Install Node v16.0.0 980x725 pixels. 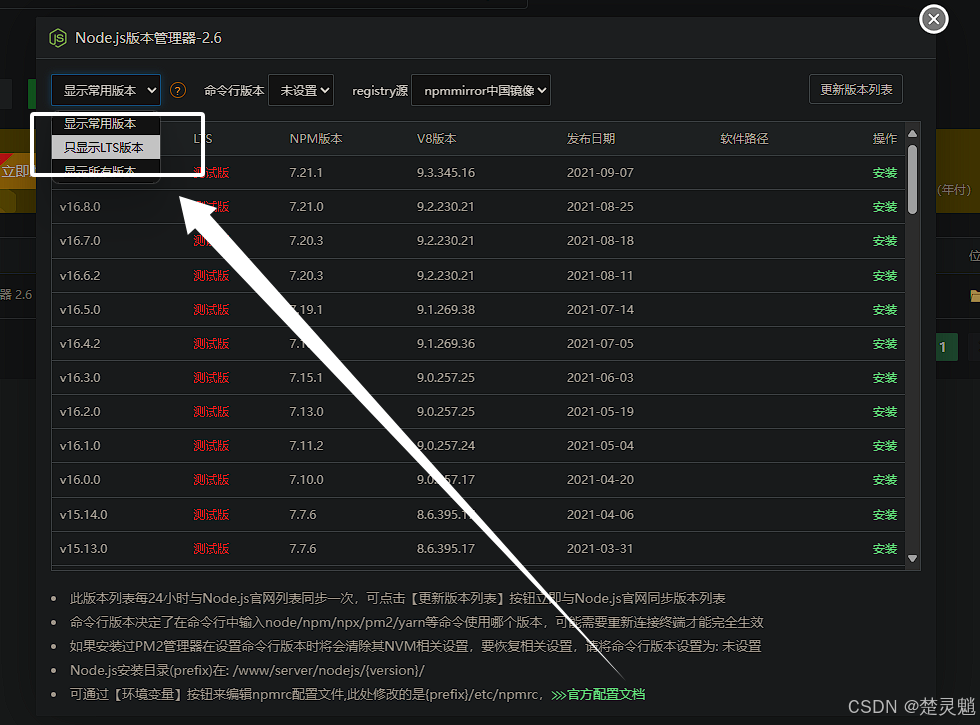[884, 480]
